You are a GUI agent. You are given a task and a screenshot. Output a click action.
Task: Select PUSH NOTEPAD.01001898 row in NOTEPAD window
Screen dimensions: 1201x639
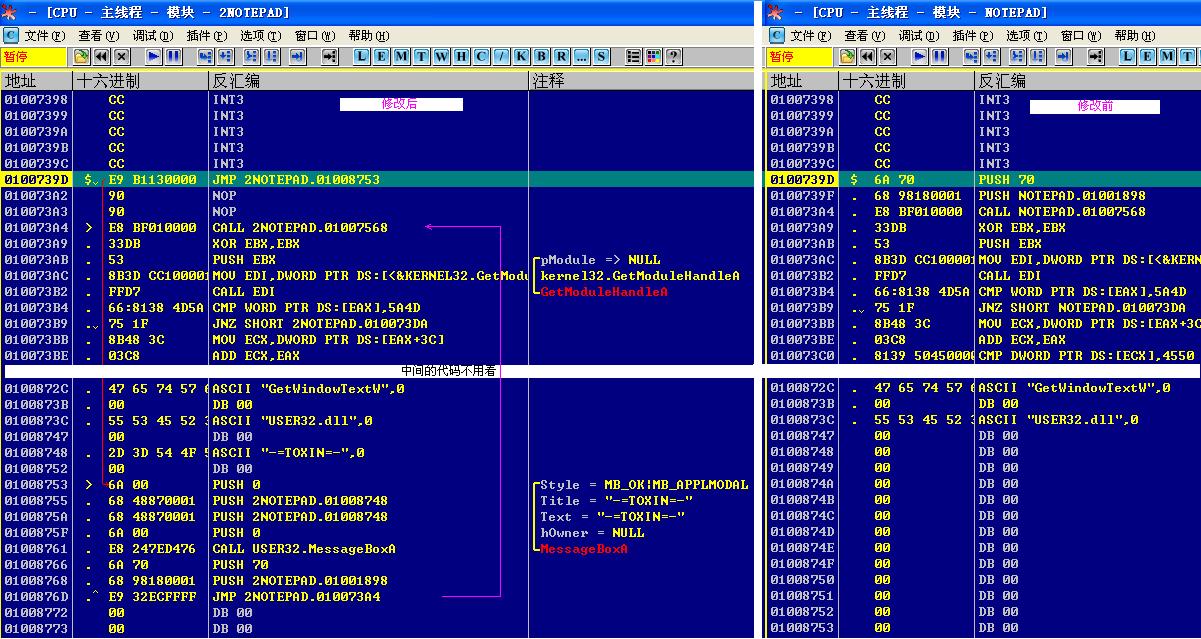coord(984,196)
